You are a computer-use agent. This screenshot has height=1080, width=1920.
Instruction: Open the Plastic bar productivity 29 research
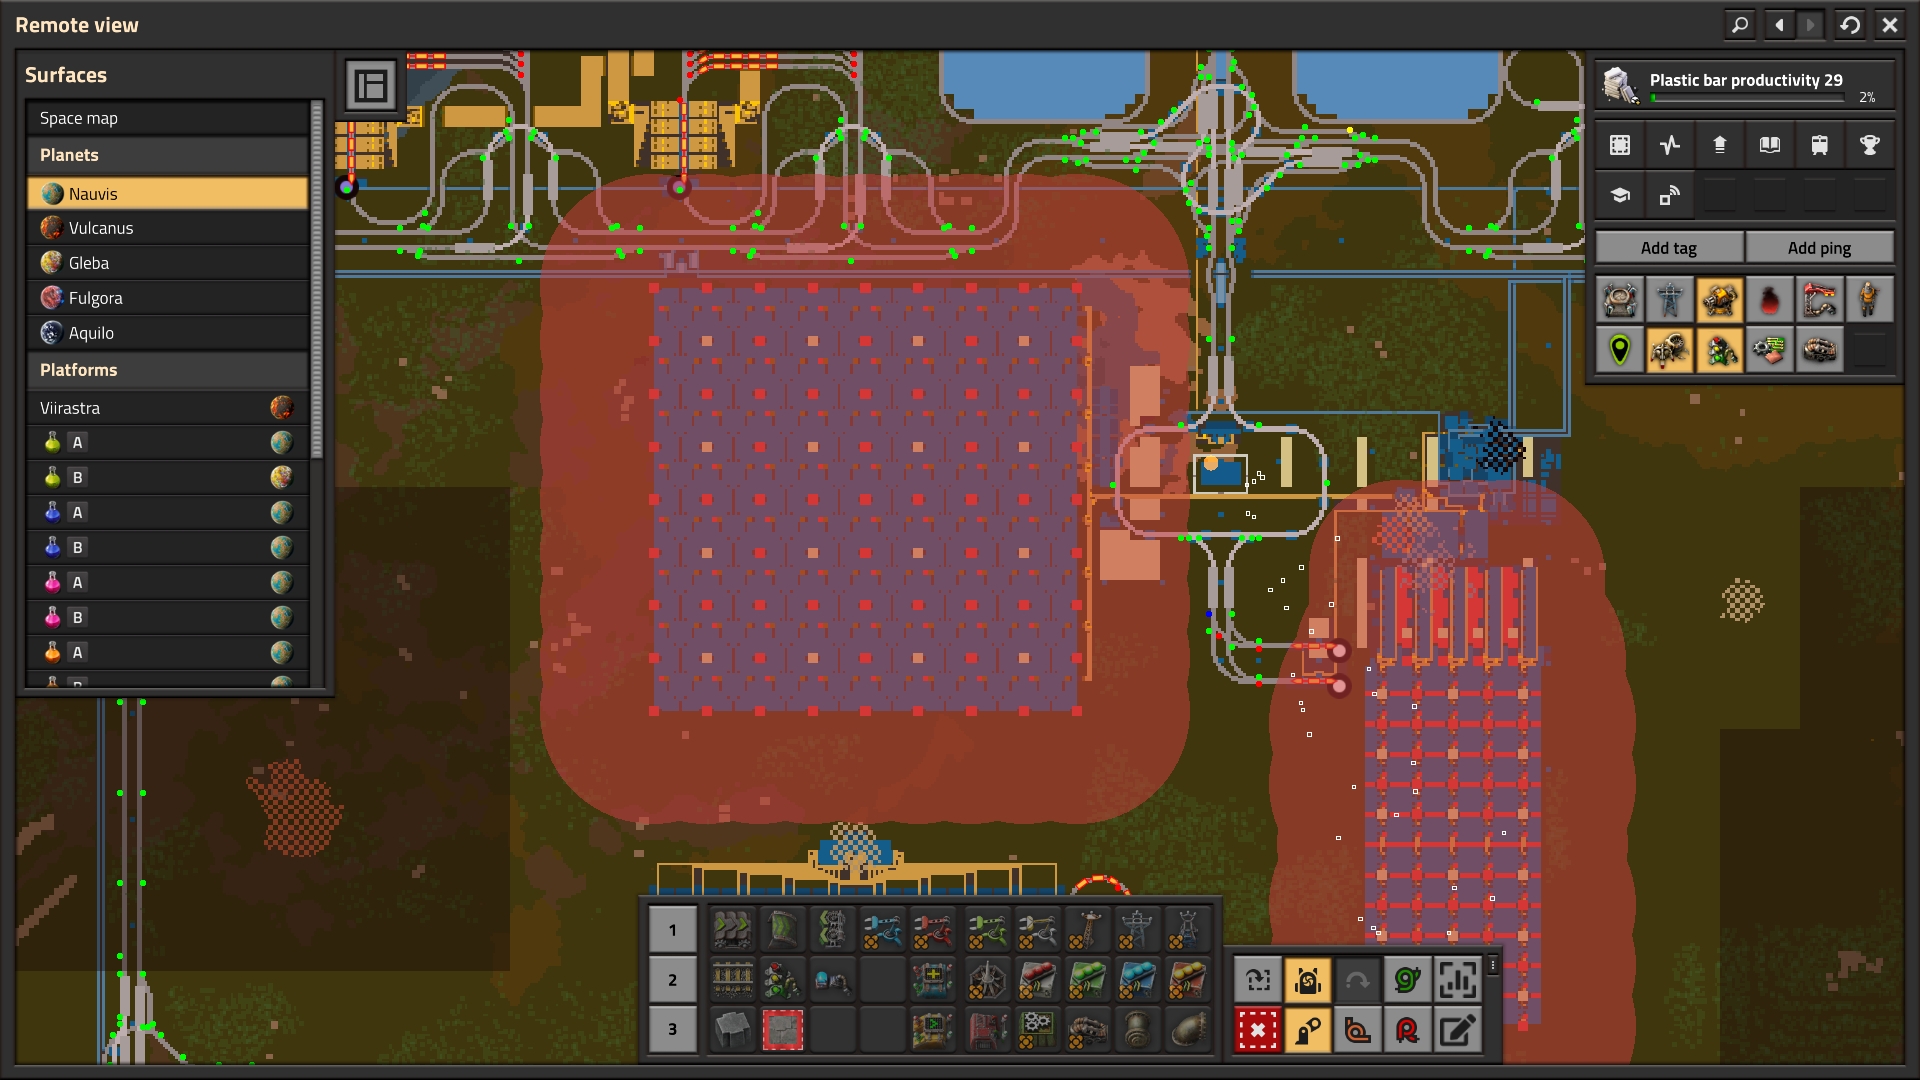click(1745, 84)
